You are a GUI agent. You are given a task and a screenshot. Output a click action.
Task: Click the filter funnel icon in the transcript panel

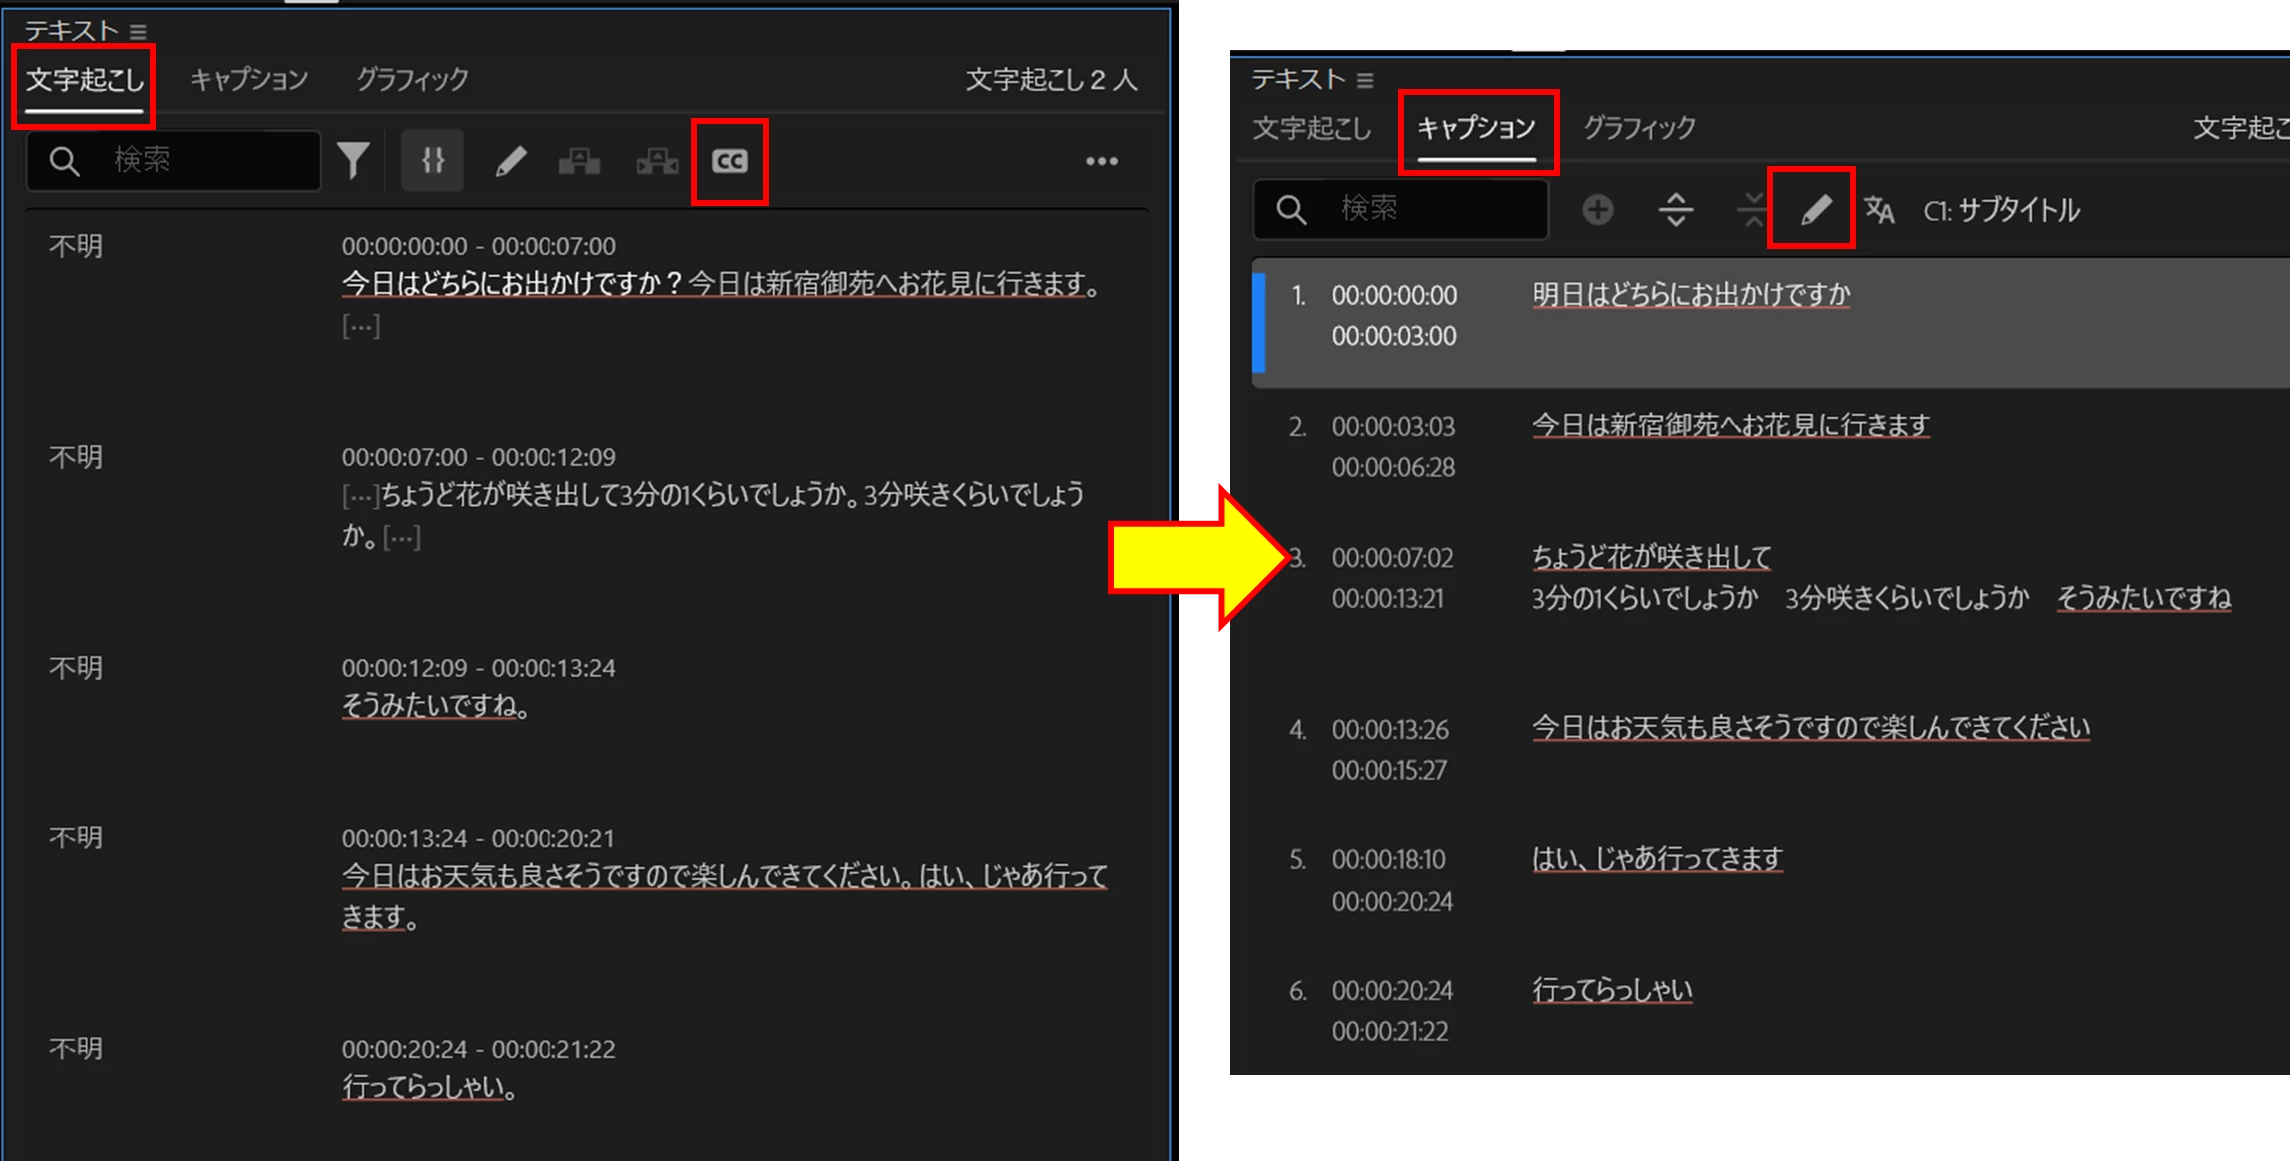tap(353, 160)
